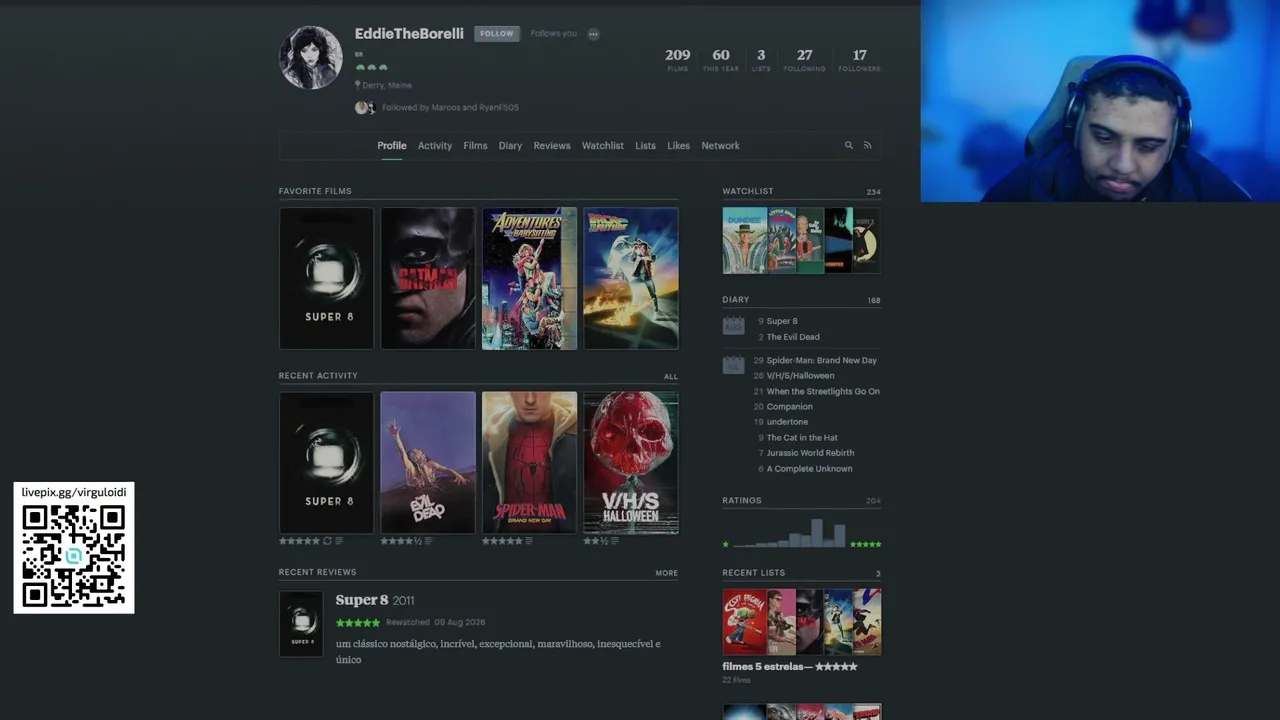Open the Watchlist tab
Image resolution: width=1280 pixels, height=720 pixels.
pos(603,146)
